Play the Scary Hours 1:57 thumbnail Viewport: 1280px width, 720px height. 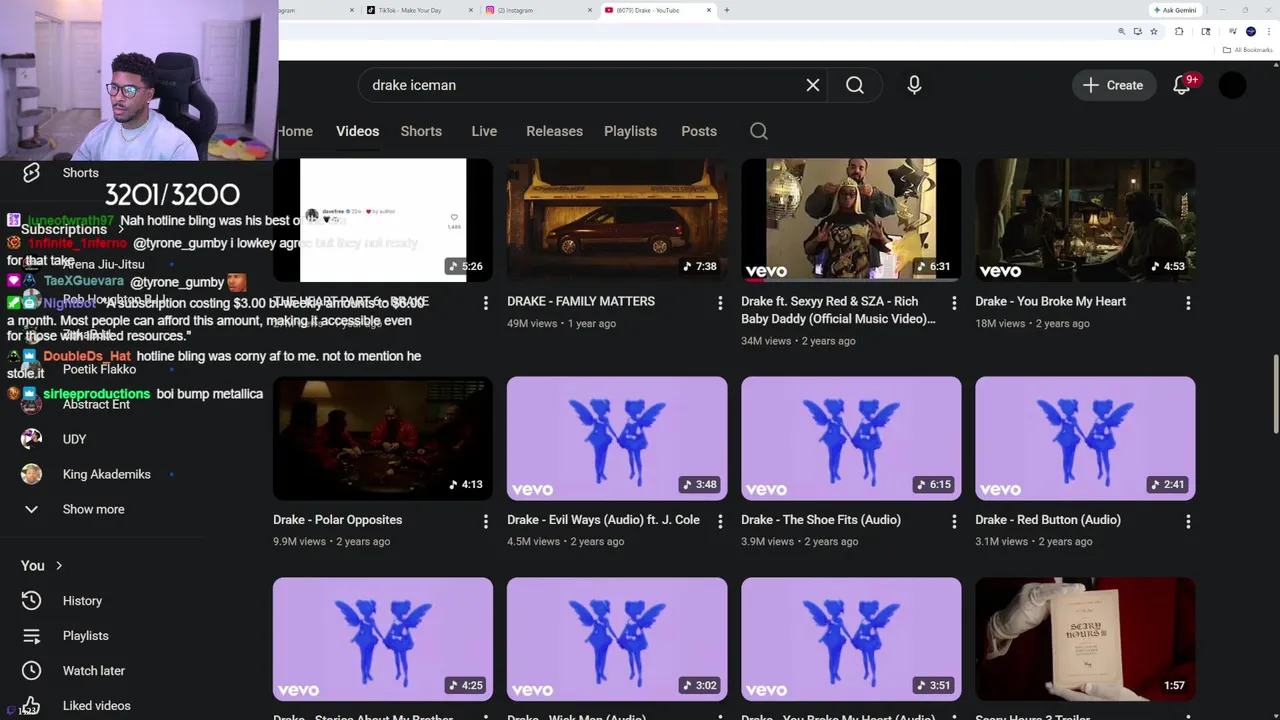[1085, 639]
